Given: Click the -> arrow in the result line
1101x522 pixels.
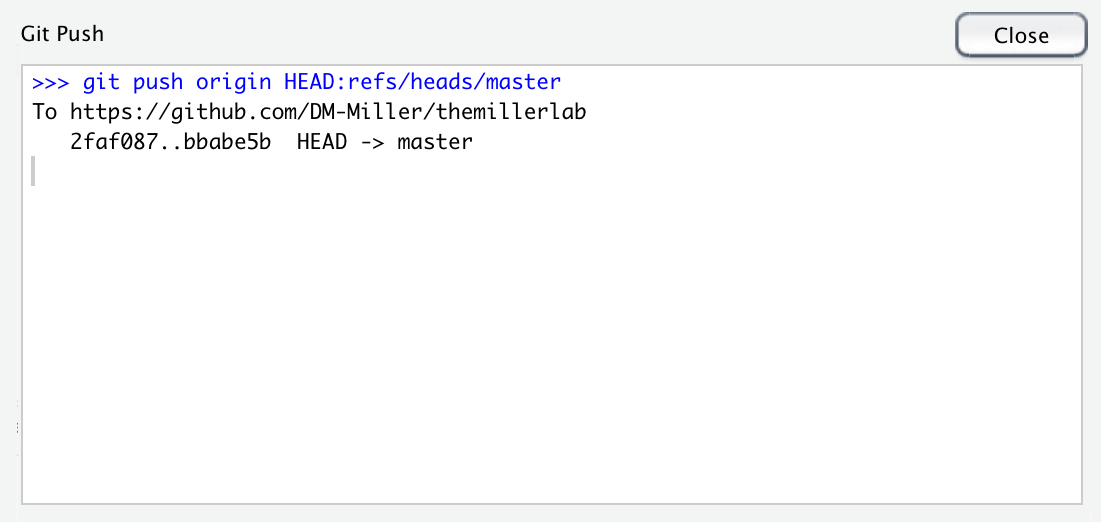Looking at the screenshot, I should (372, 142).
